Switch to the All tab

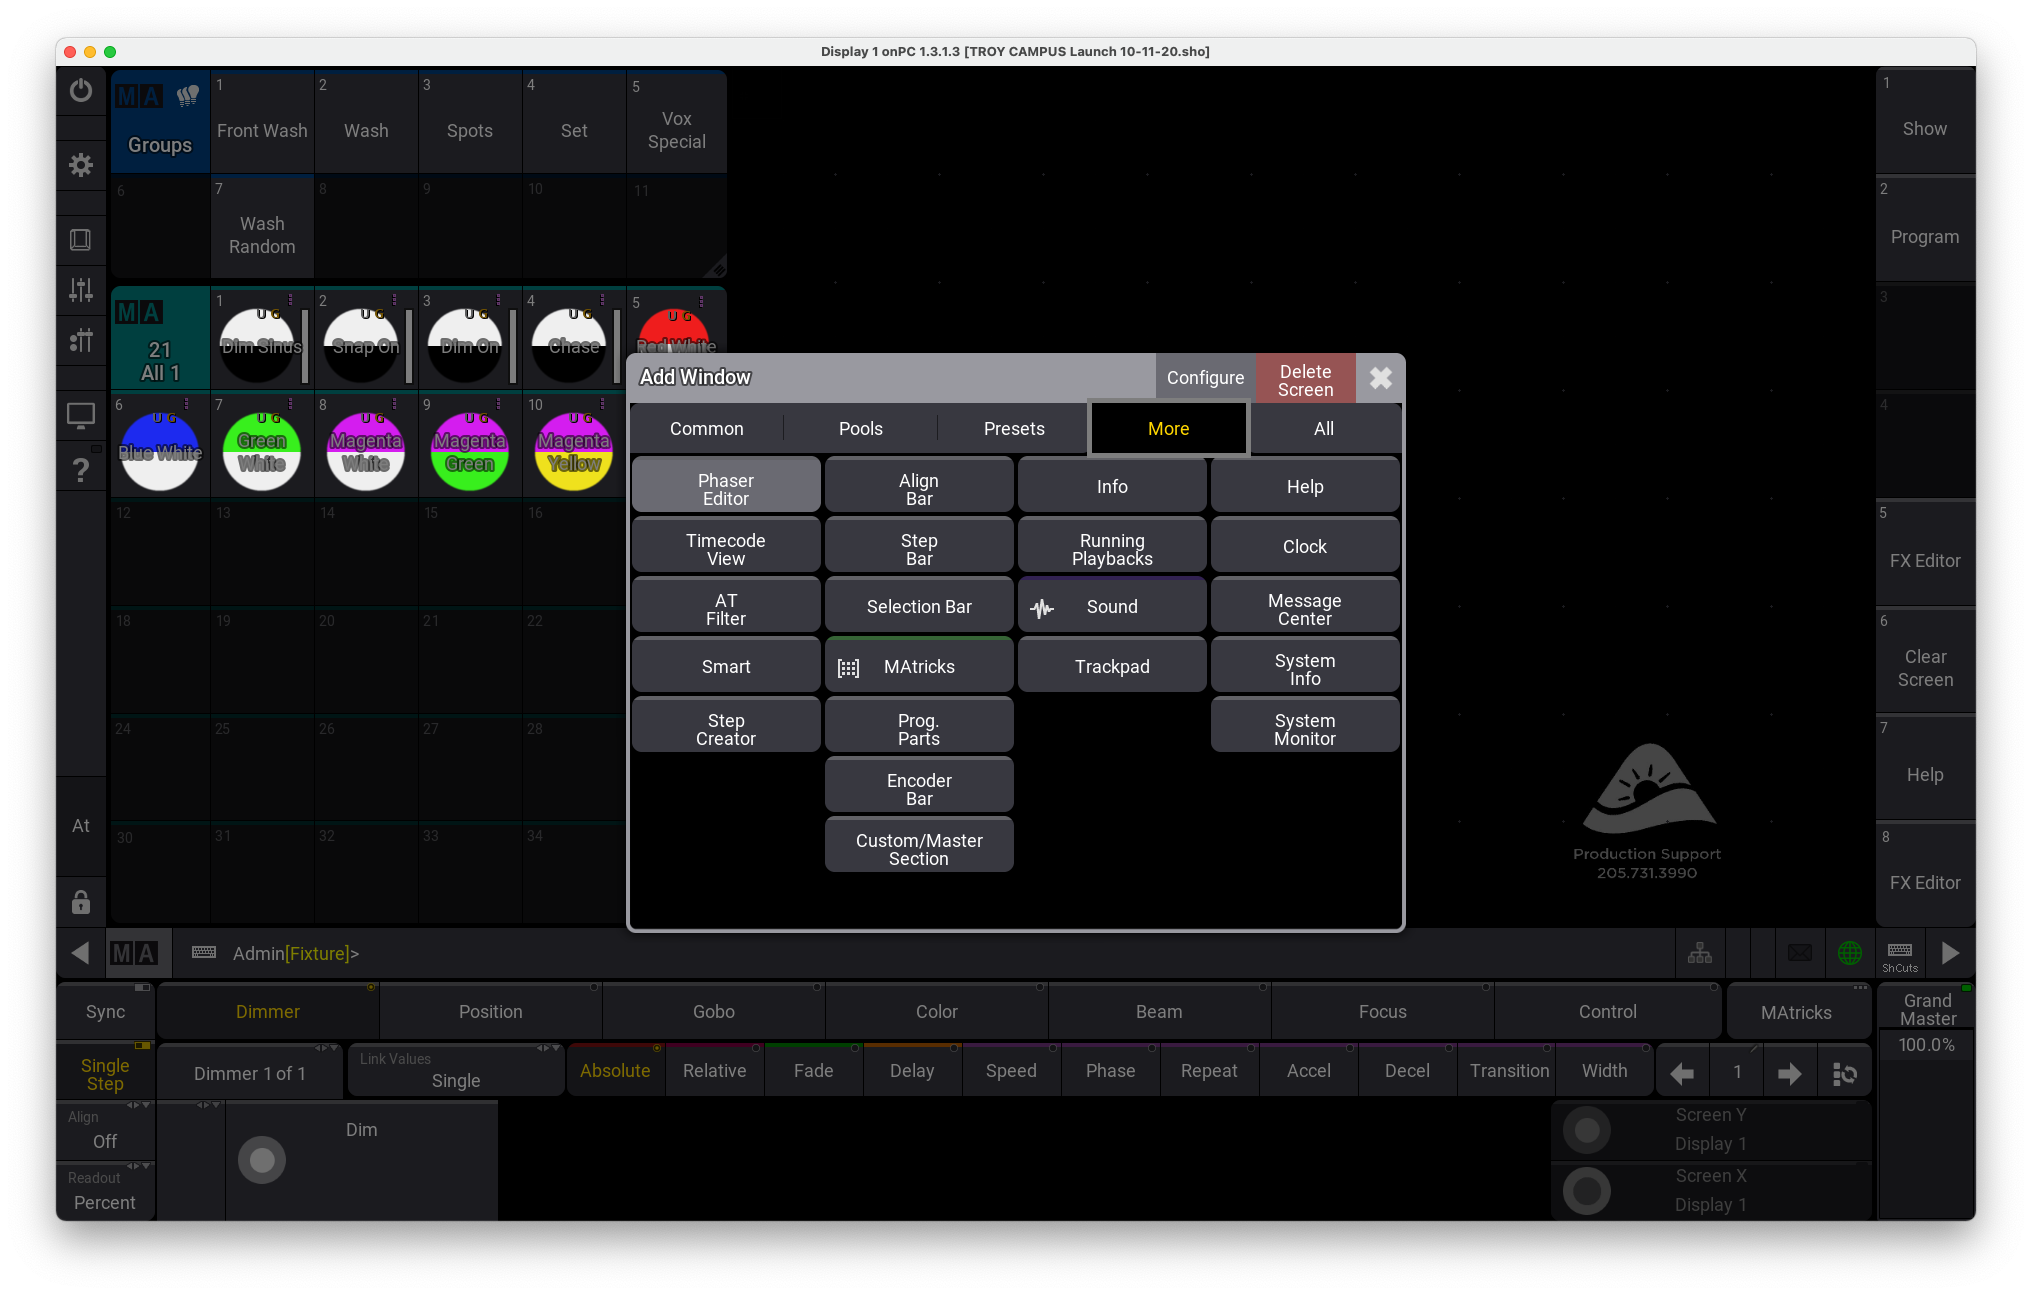coord(1324,429)
